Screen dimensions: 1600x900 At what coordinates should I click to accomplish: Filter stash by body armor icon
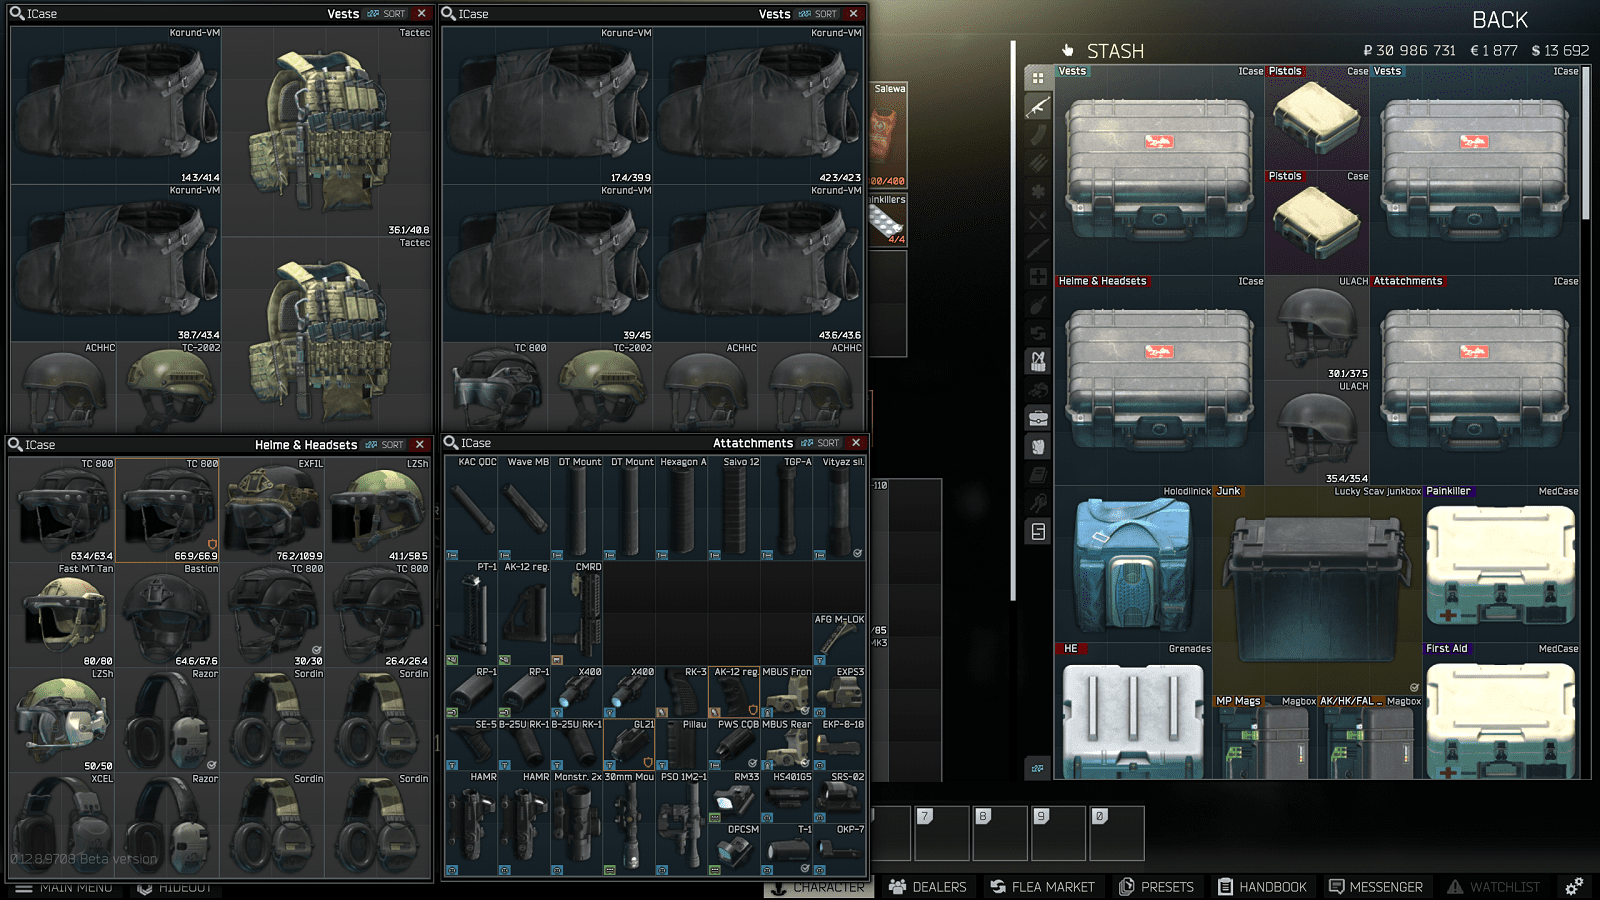coord(1038,446)
